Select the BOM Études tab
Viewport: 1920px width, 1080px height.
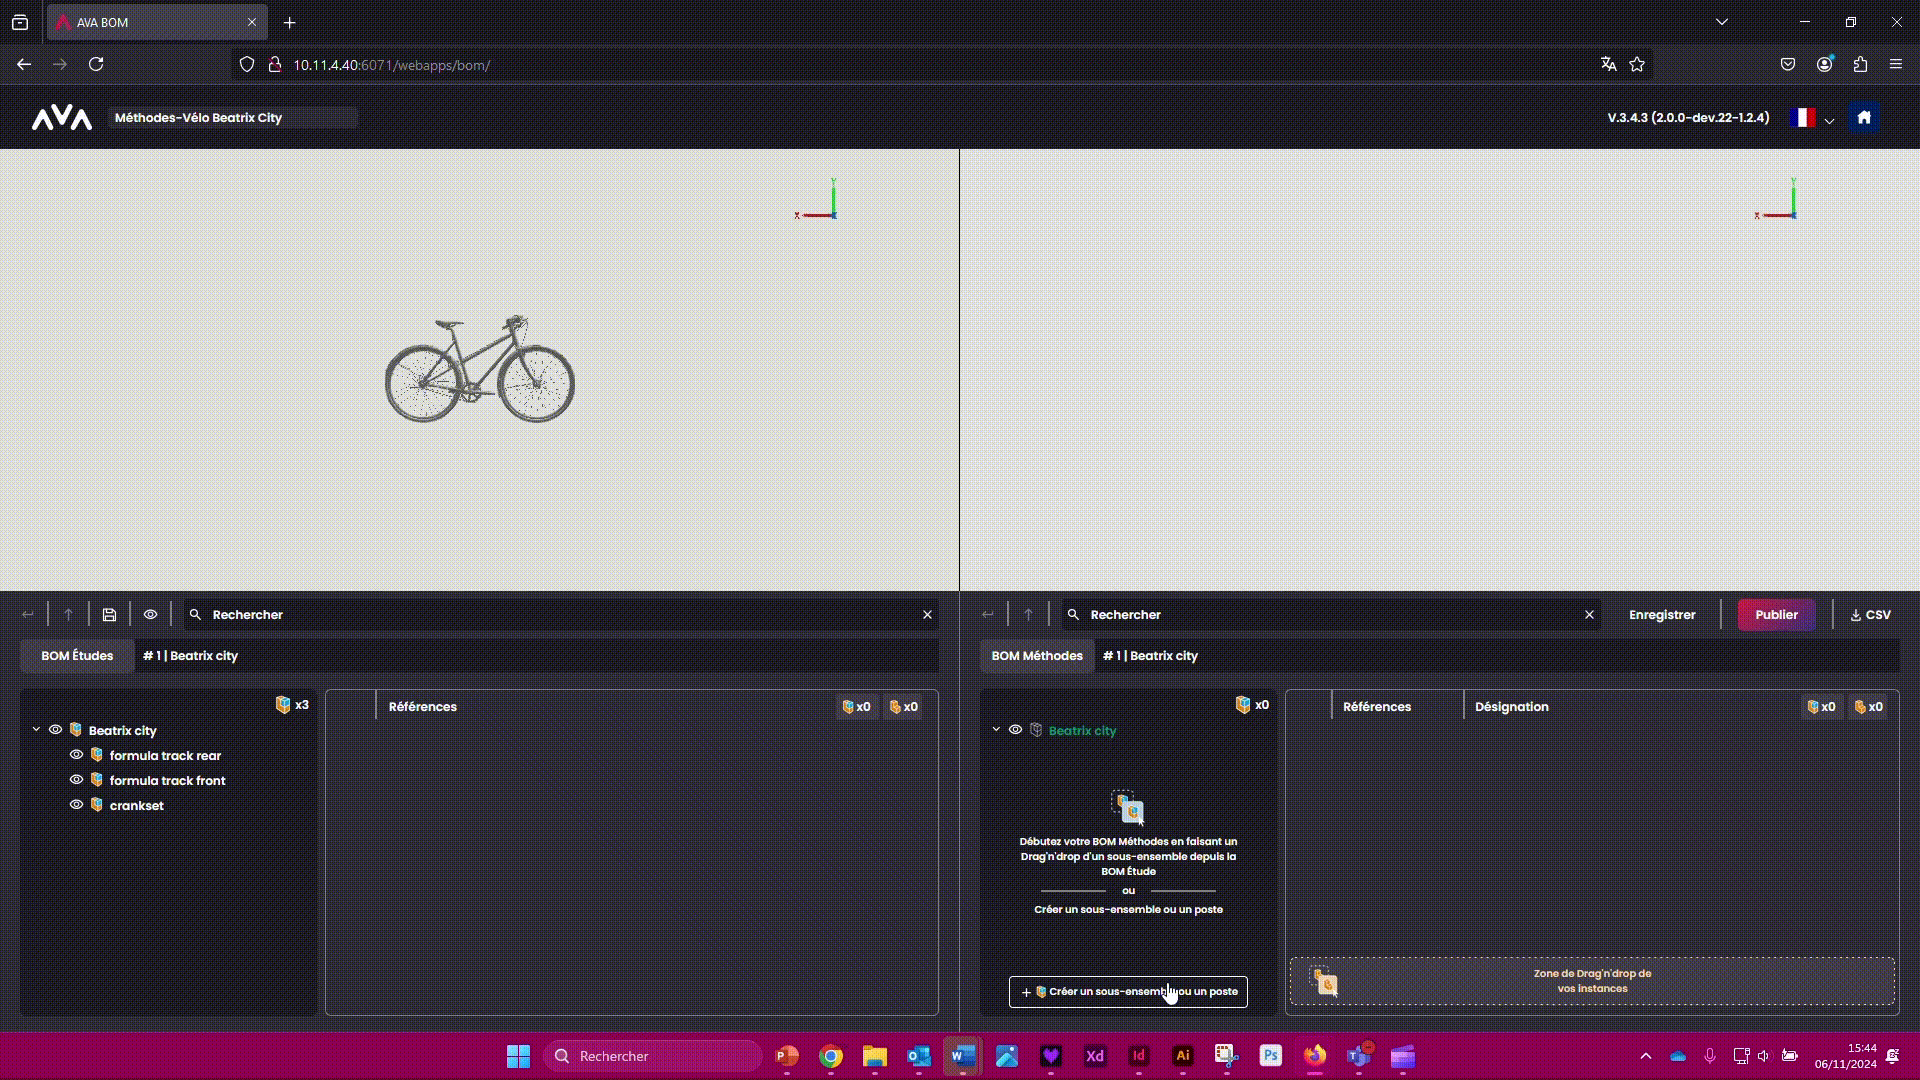pos(77,656)
